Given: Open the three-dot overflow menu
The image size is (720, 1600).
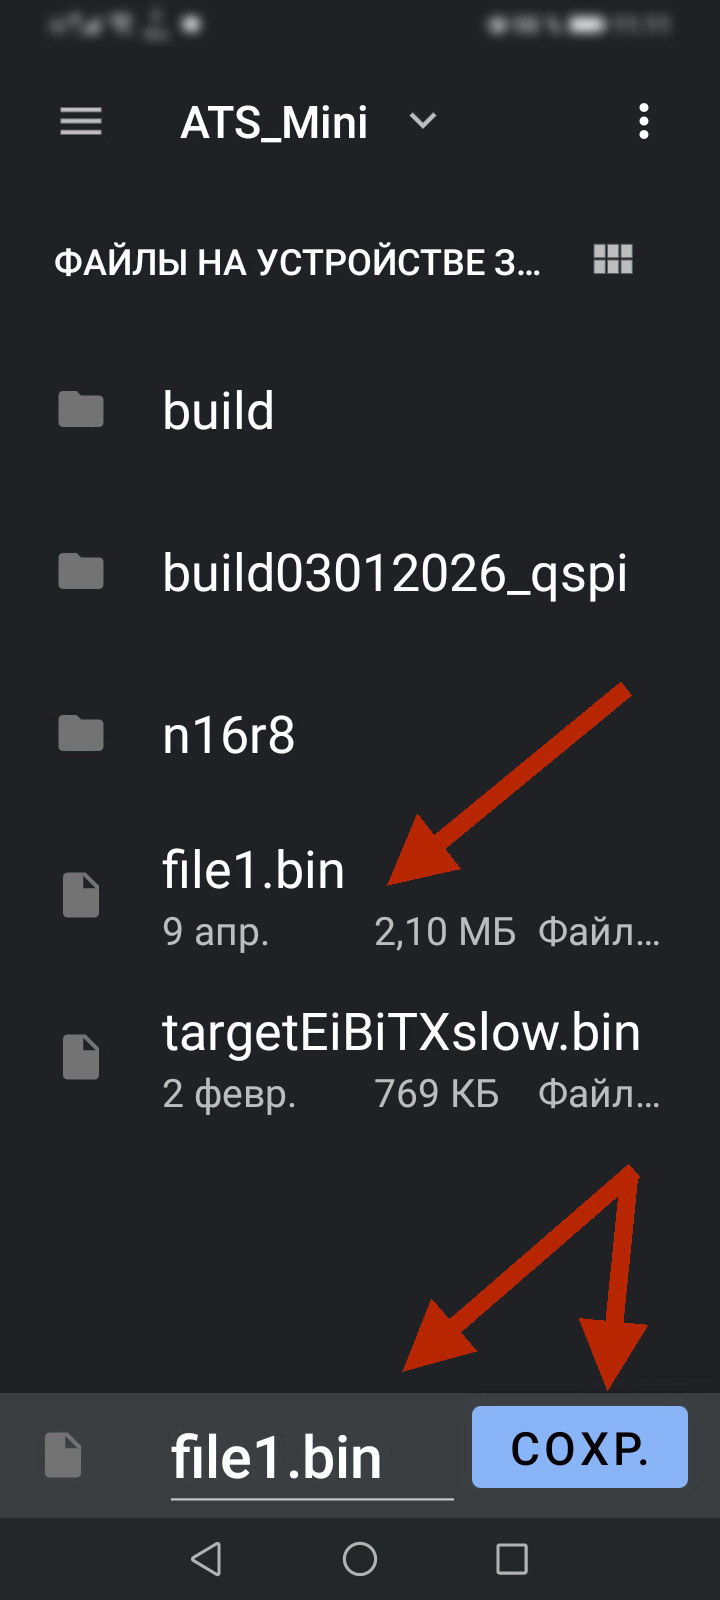Looking at the screenshot, I should coord(643,122).
